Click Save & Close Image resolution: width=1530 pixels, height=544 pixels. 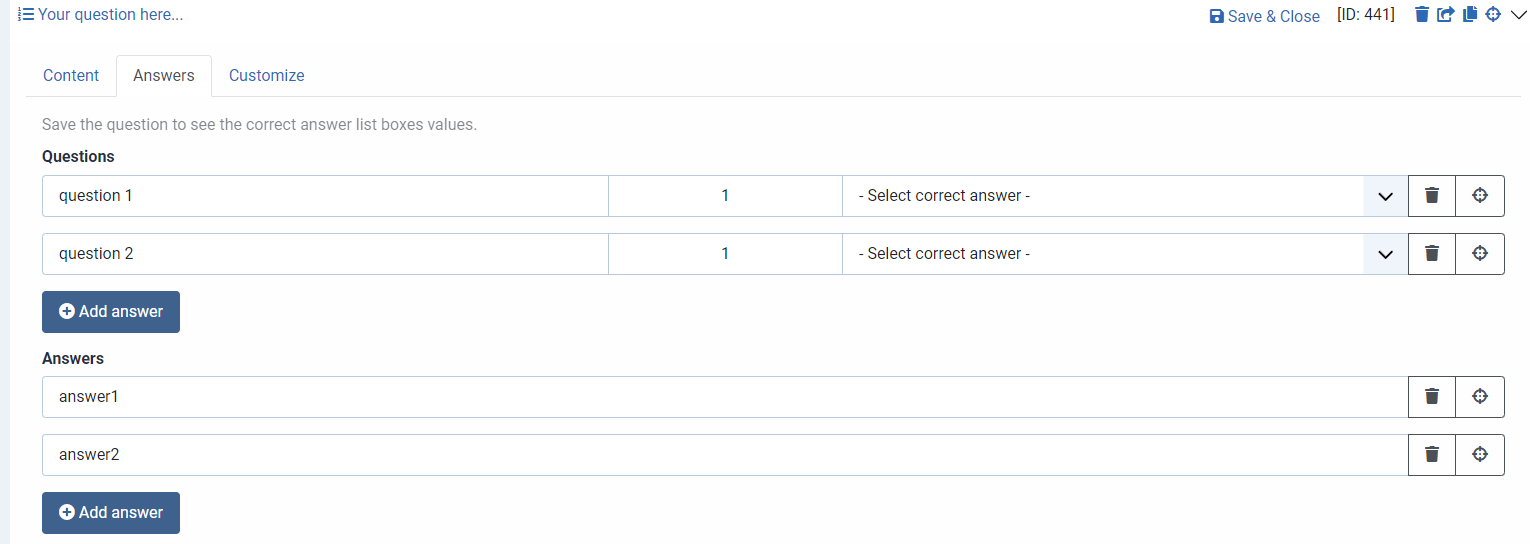coord(1265,16)
